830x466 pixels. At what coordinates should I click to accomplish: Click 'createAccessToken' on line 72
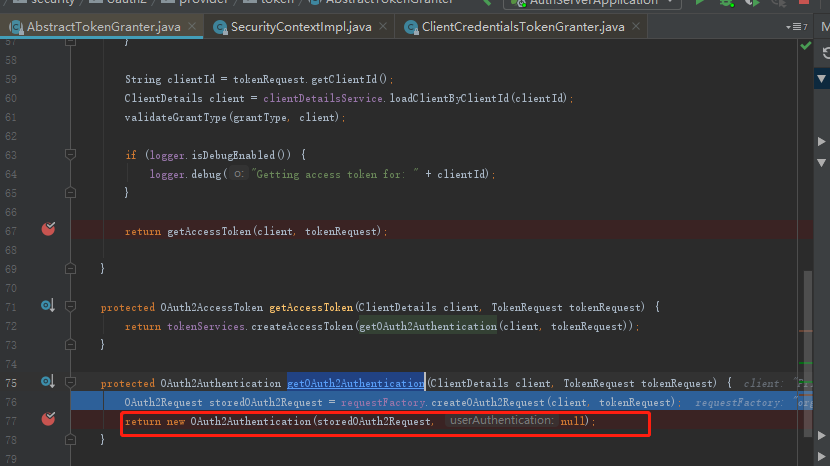click(x=302, y=326)
